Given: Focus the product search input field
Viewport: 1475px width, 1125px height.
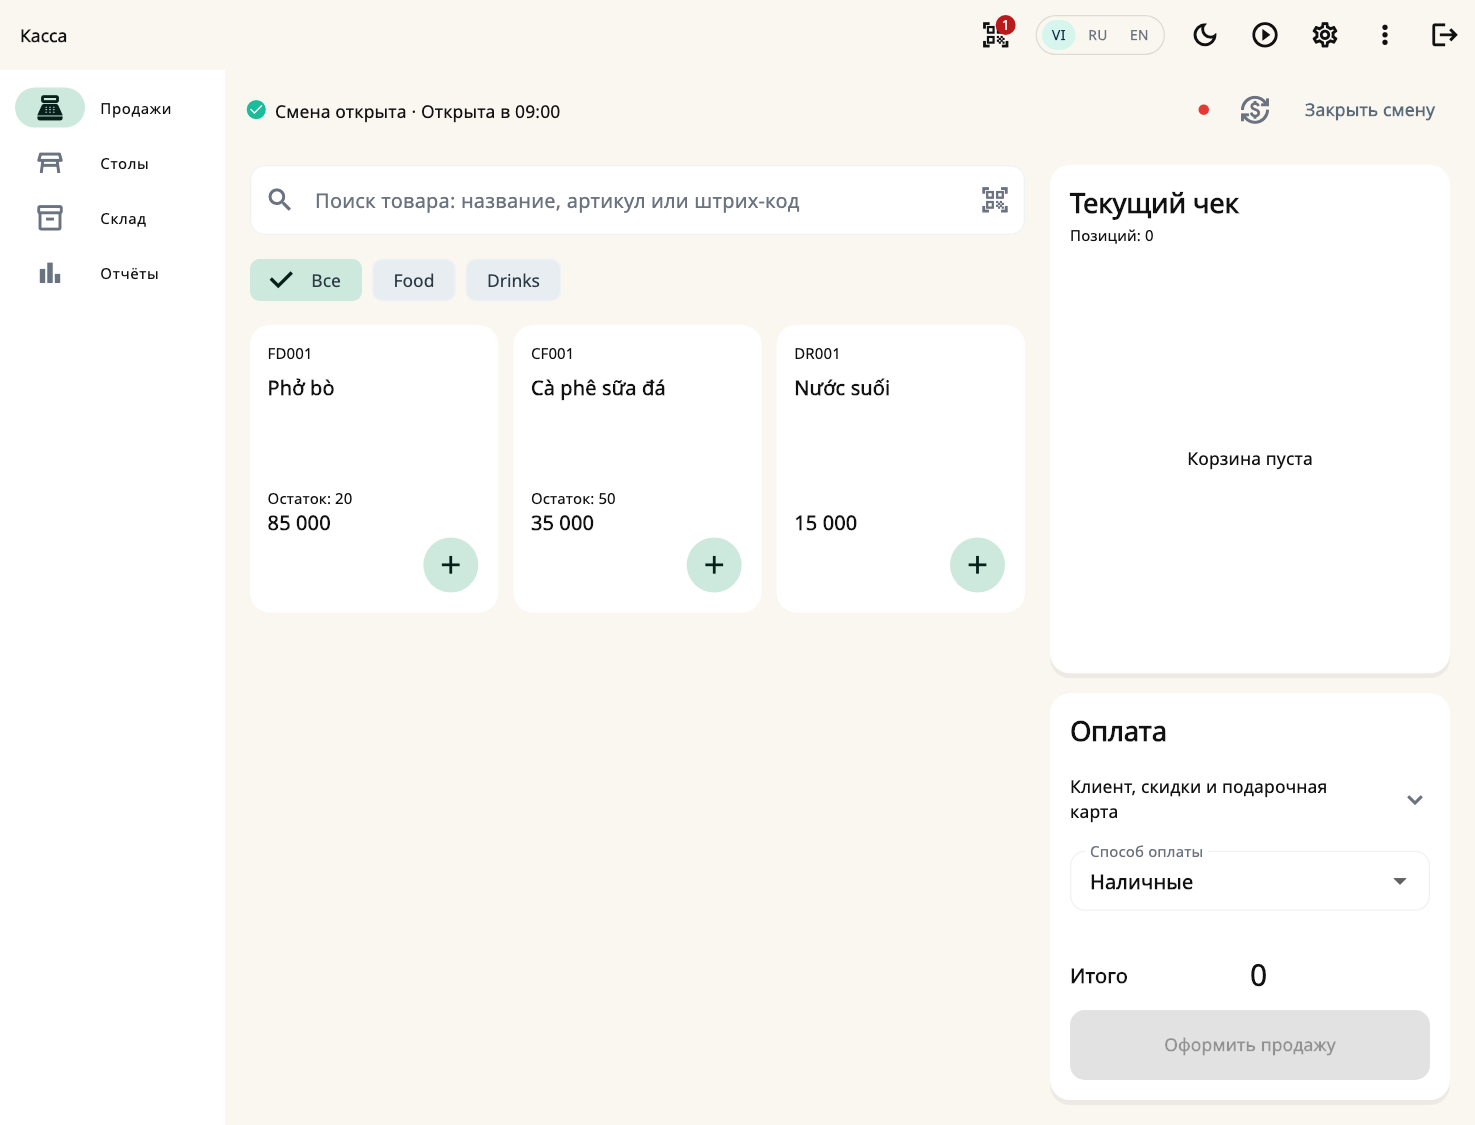Looking at the screenshot, I should pyautogui.click(x=637, y=200).
